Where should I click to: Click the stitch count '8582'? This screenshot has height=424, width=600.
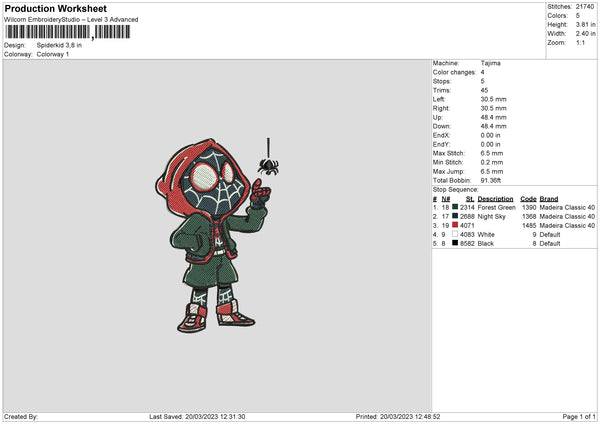[x=467, y=244]
